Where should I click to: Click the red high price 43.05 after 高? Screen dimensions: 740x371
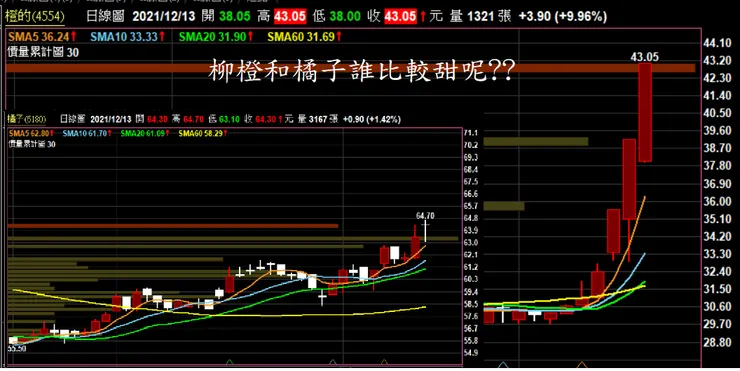click(290, 17)
